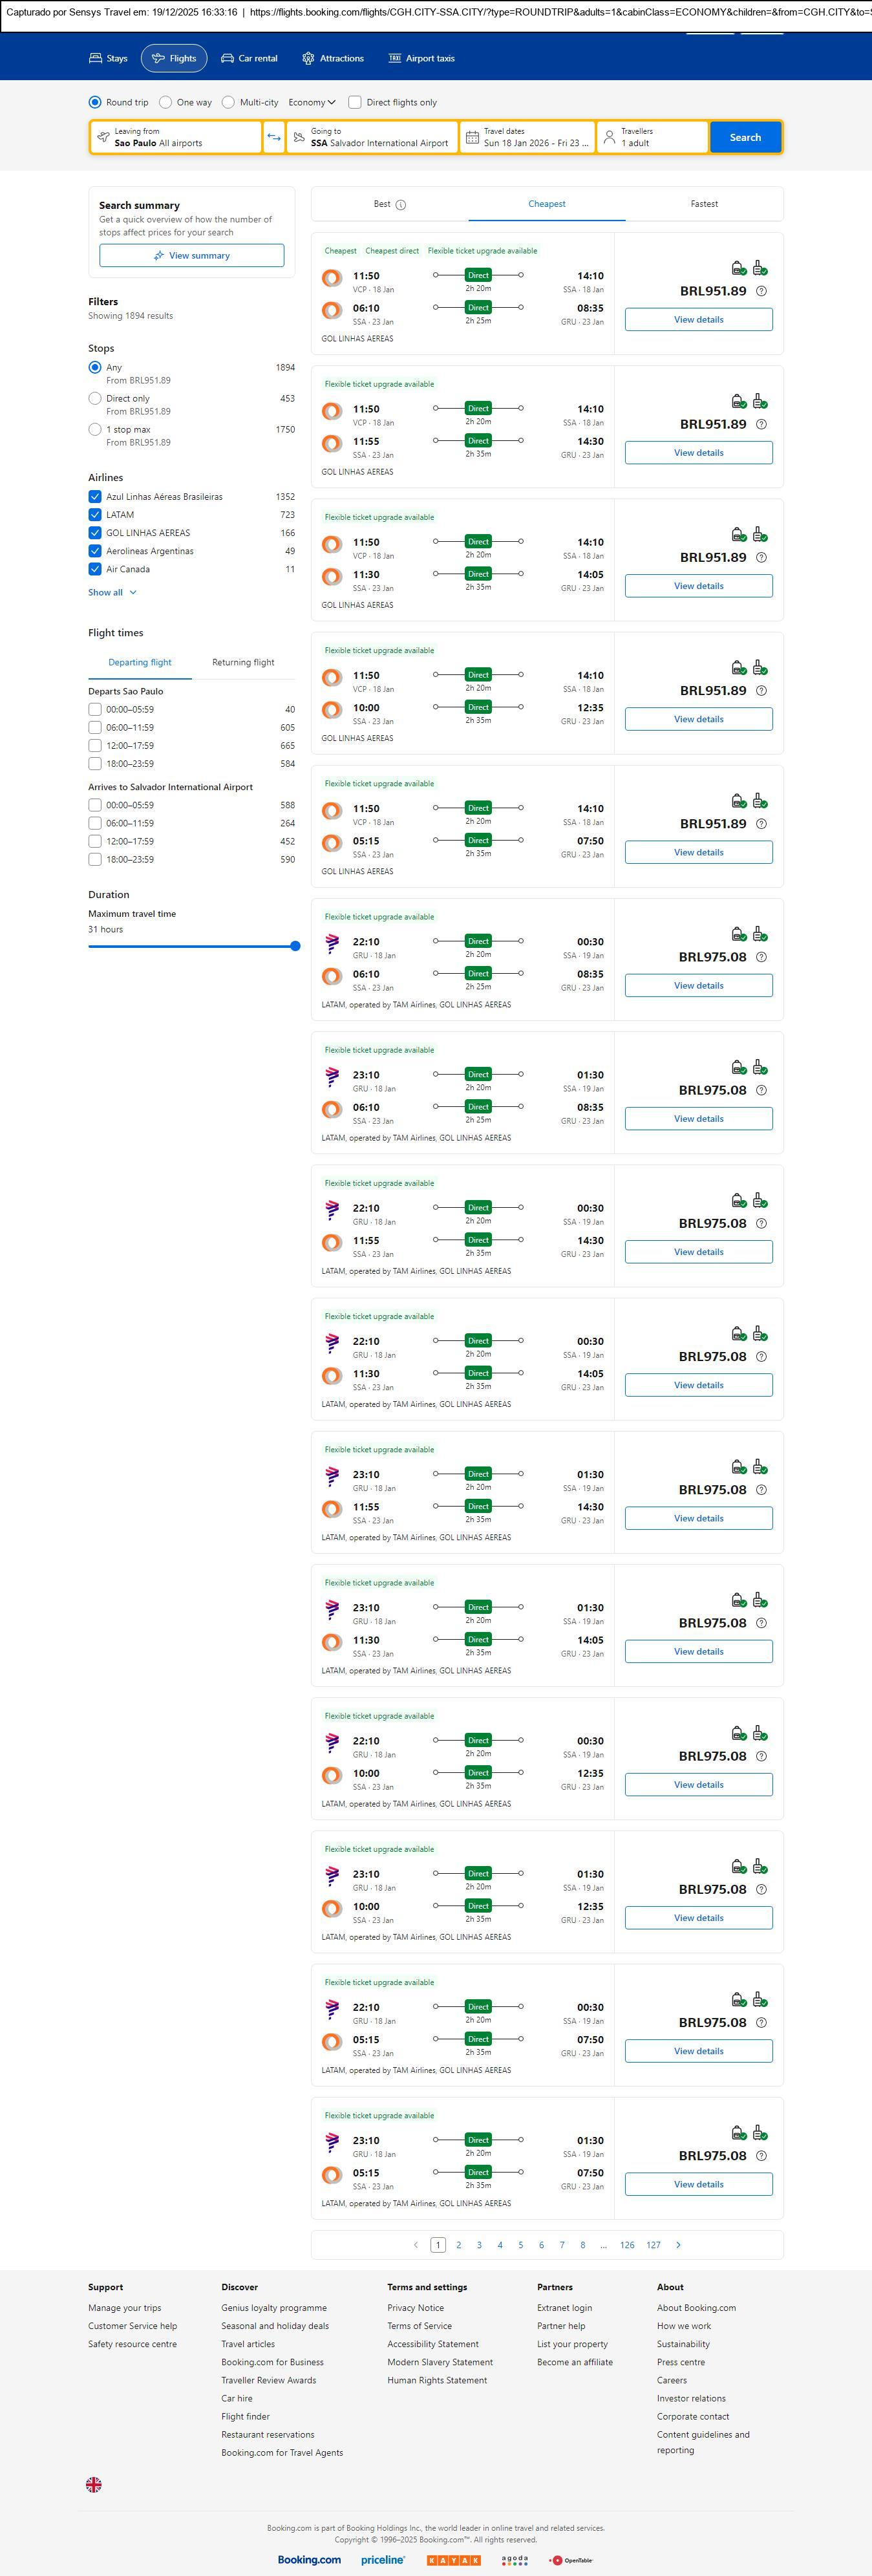This screenshot has width=872, height=2576.
Task: Click the info icon next to Best tab
Action: pyautogui.click(x=401, y=205)
